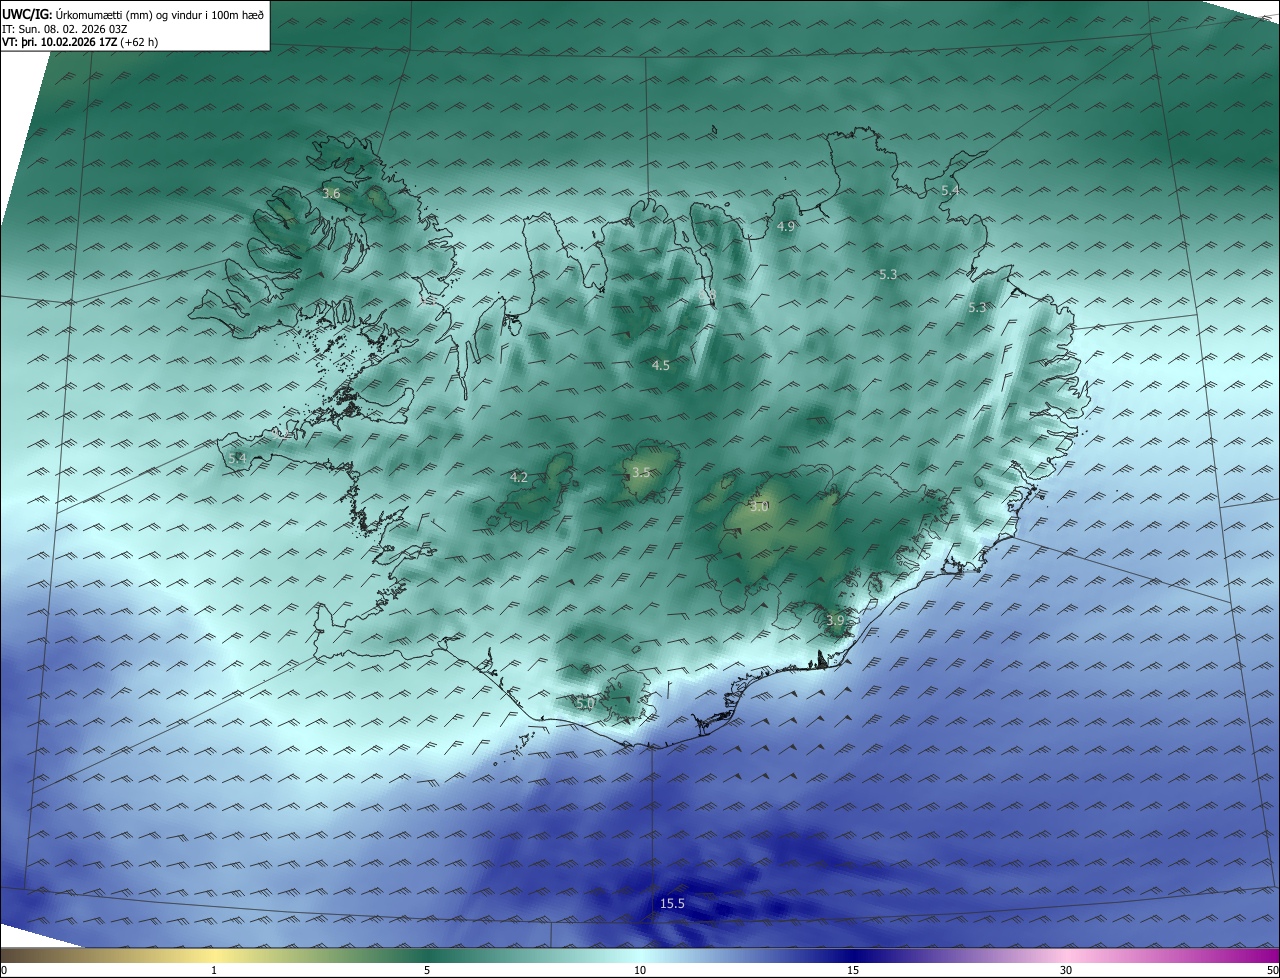1280x978 pixels.
Task: Click the 5.0 value label on the map
Action: tap(585, 703)
